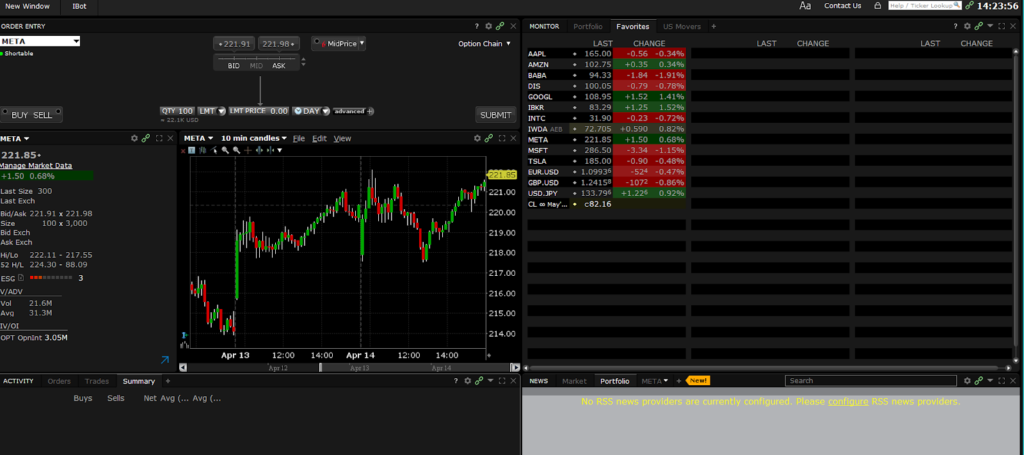This screenshot has width=1024, height=455.
Task: Select BID on price wand
Action: tap(234, 66)
